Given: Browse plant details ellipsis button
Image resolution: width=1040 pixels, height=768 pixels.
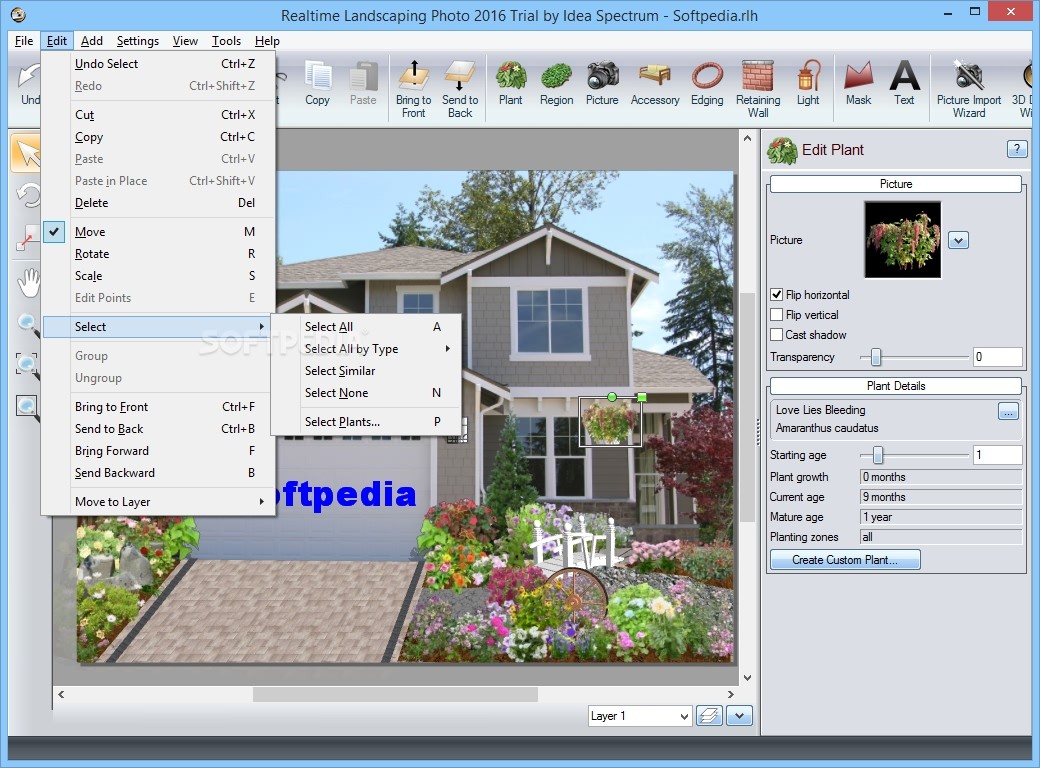Looking at the screenshot, I should click(1008, 411).
